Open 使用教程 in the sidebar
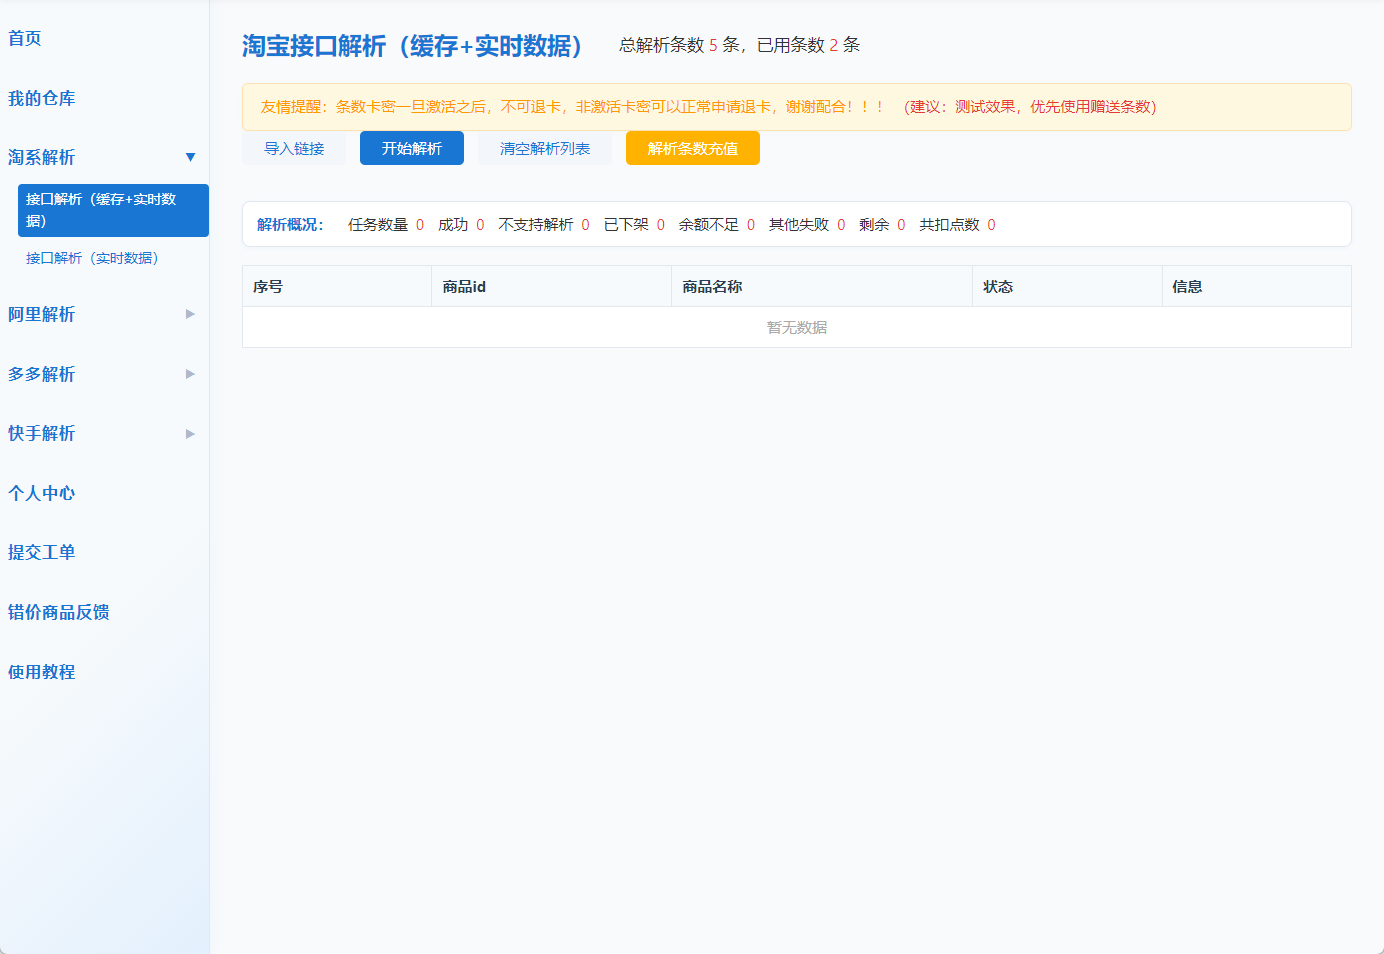 click(42, 672)
